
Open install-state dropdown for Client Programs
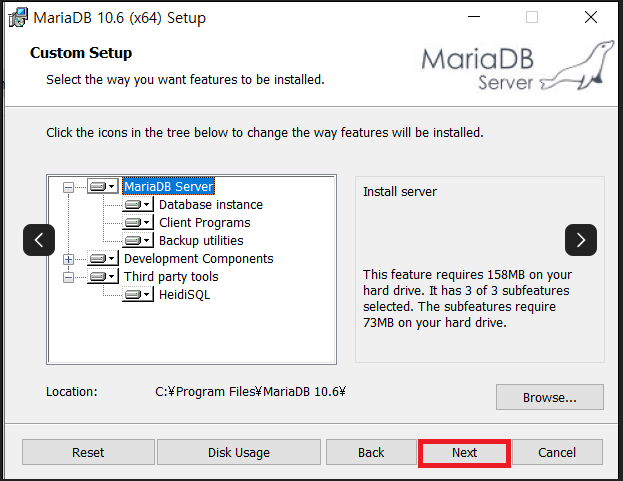[x=137, y=222]
